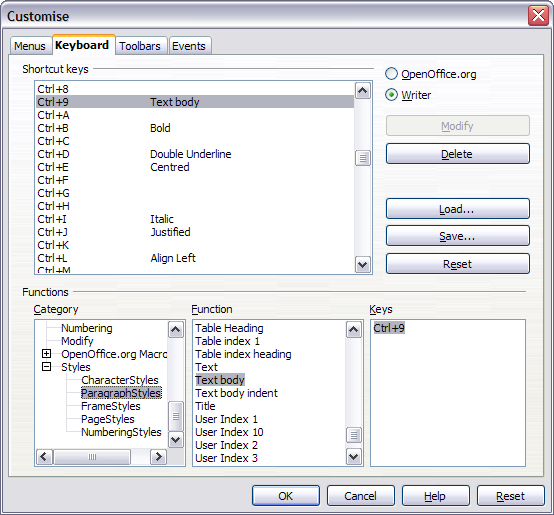The height and width of the screenshot is (515, 554).
Task: Select CharacterStyles in the category tree
Action: (120, 380)
